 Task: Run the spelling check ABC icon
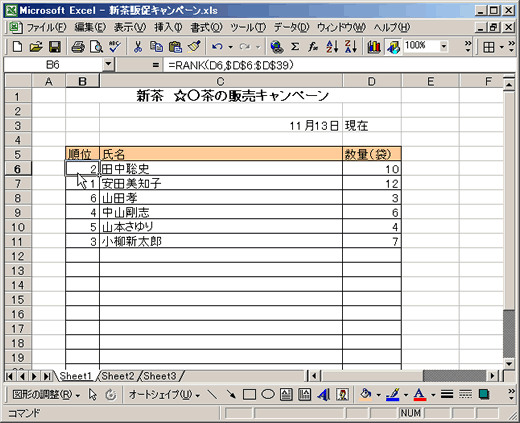(115, 46)
